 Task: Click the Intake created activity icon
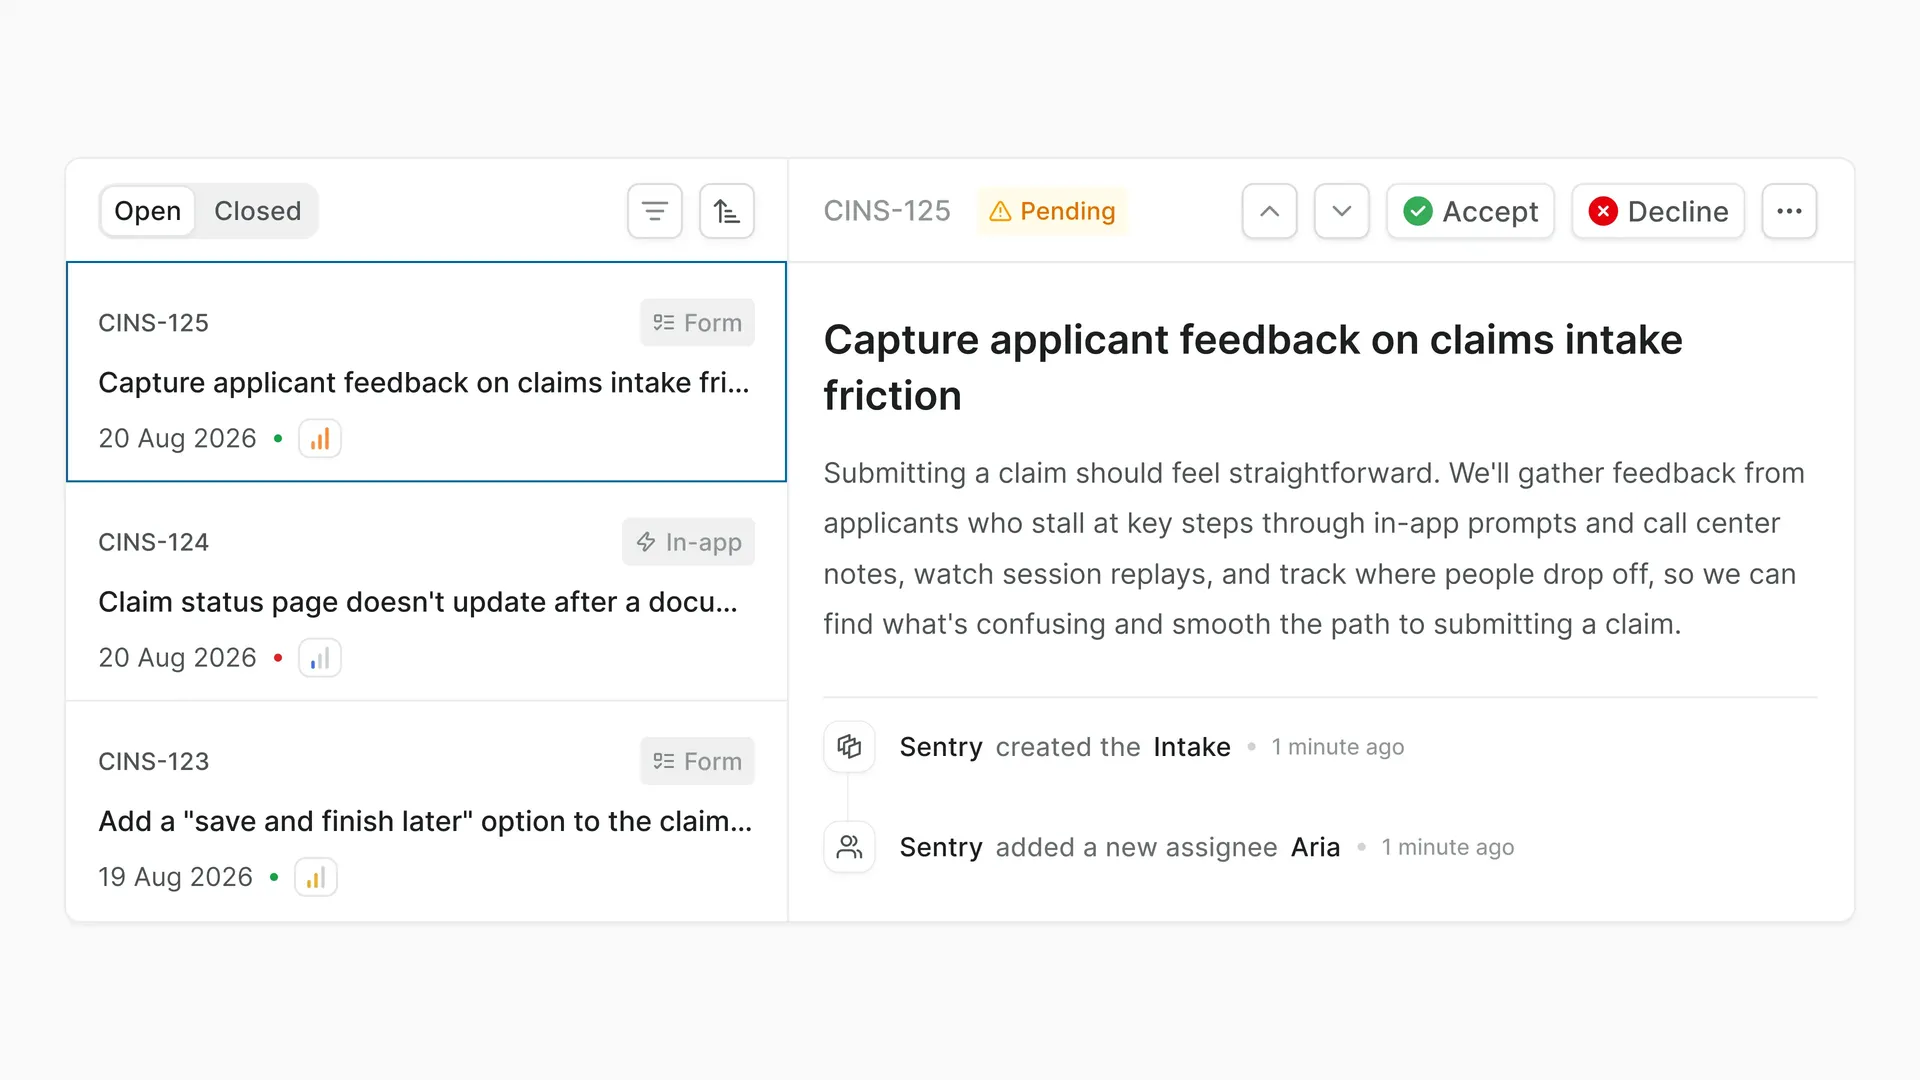point(849,747)
